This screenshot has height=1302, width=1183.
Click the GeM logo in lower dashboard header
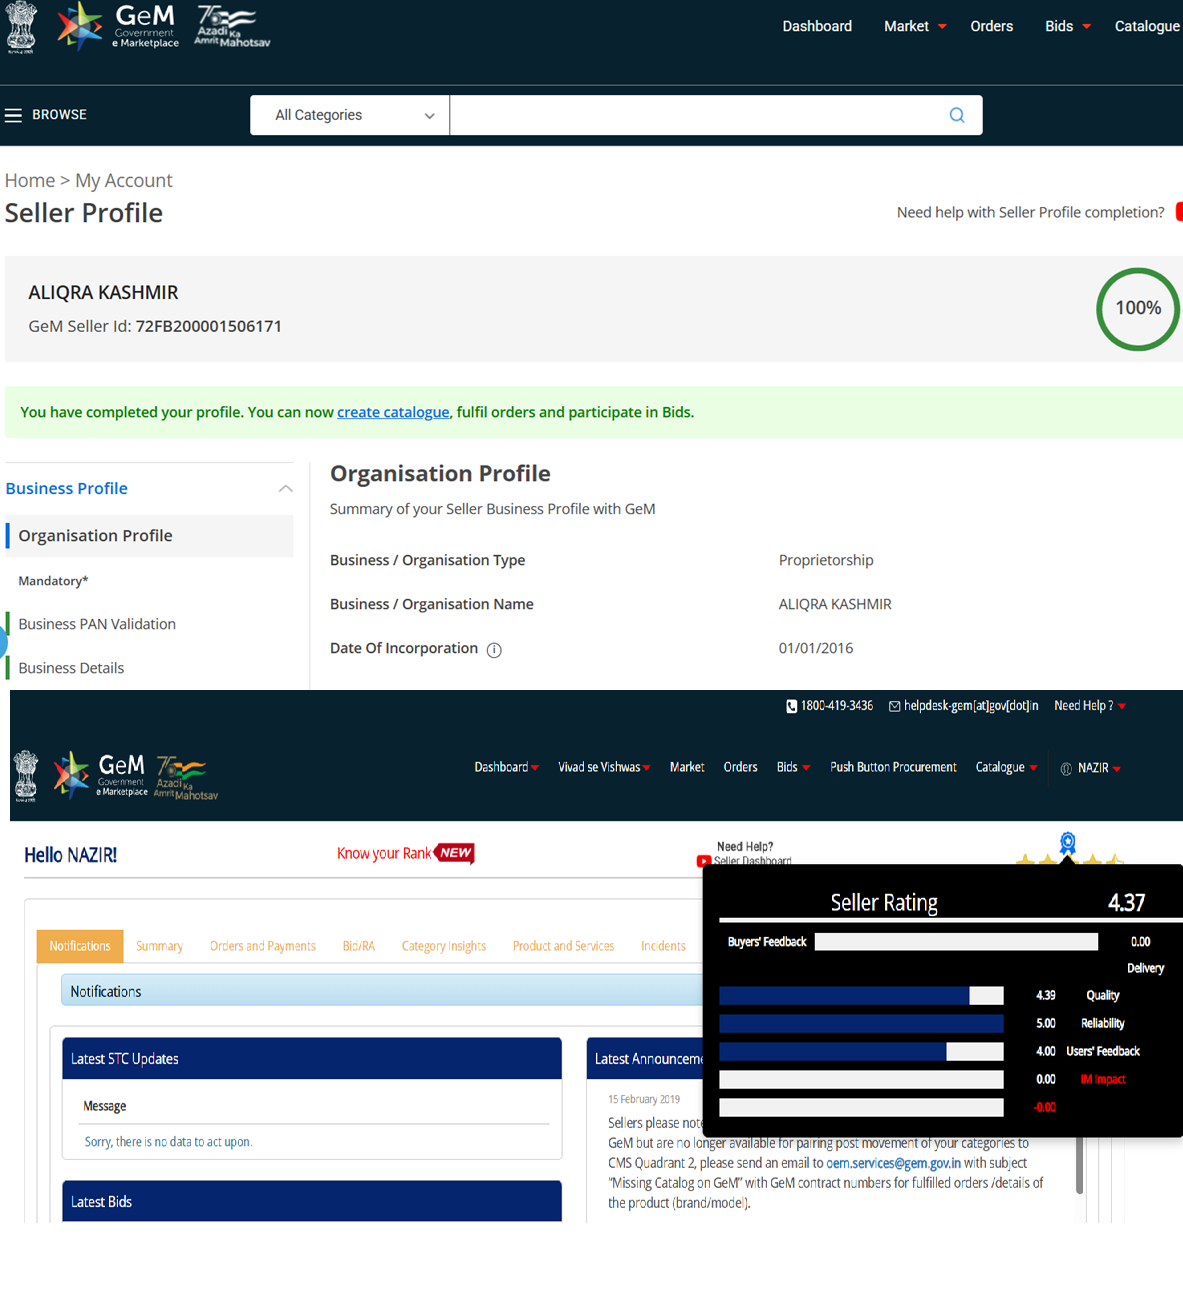[x=100, y=775]
